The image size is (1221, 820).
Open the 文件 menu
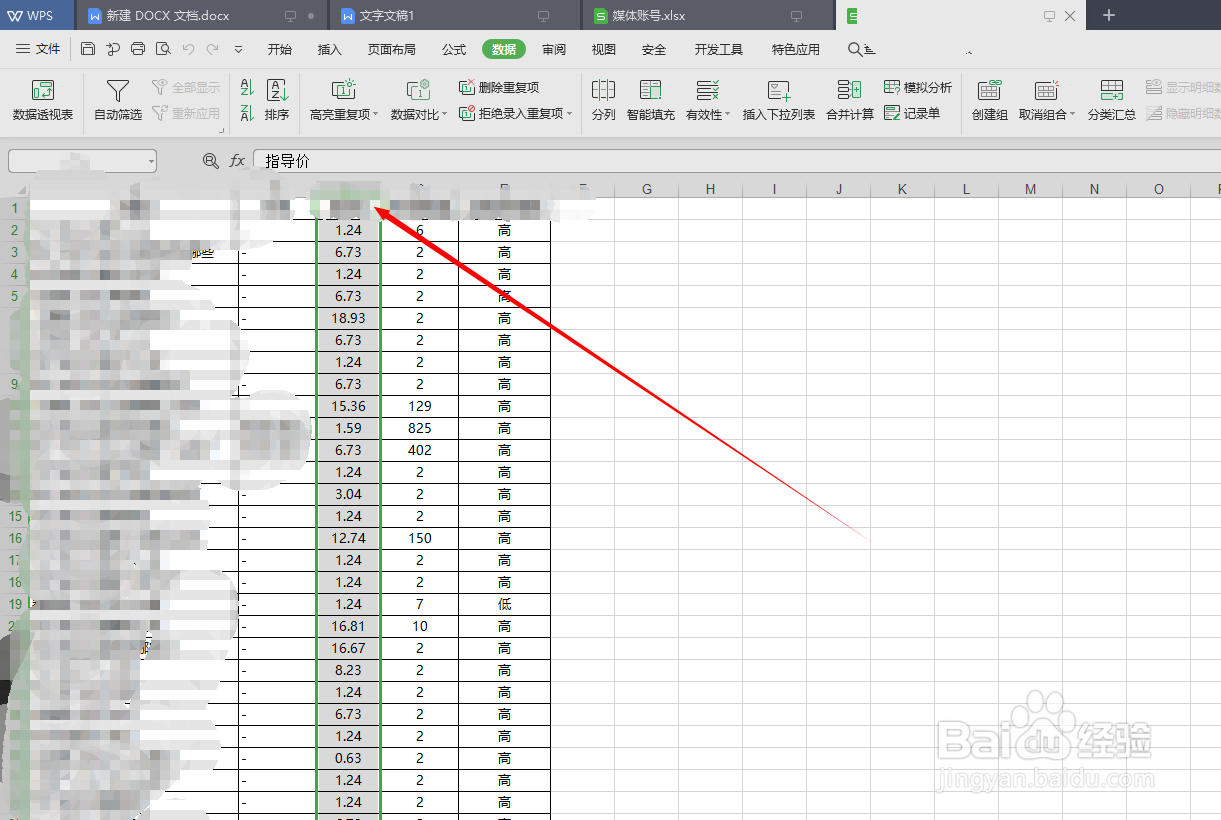[x=38, y=49]
